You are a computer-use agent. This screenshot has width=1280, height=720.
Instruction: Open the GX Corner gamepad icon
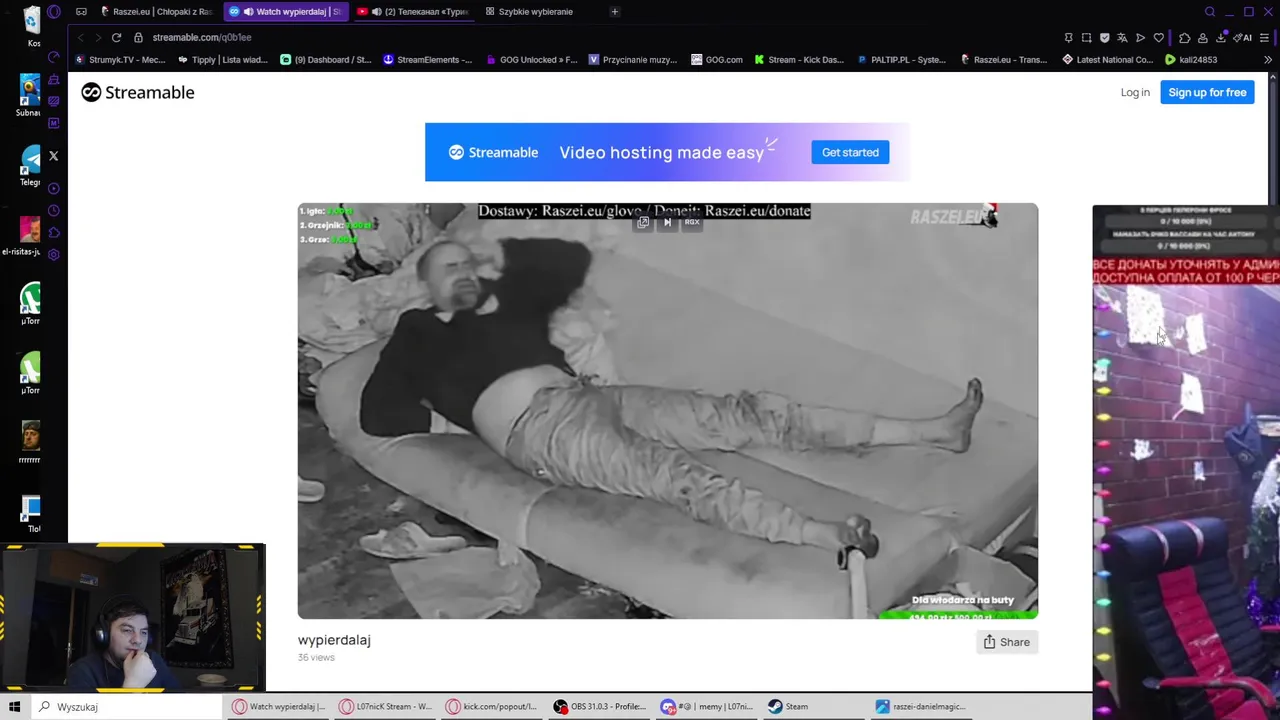[x=81, y=12]
